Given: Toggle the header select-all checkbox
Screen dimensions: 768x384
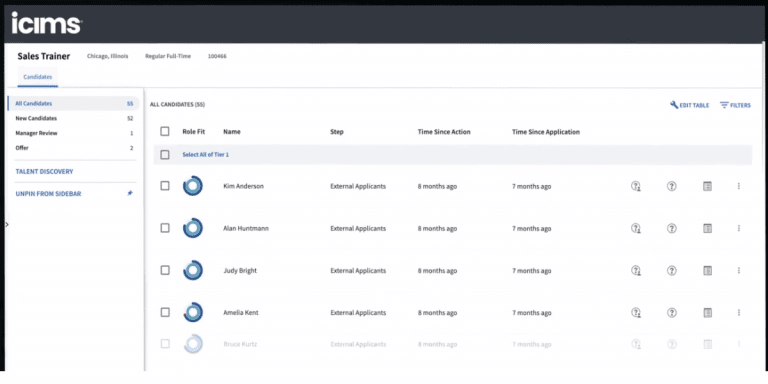Looking at the screenshot, I should click(165, 131).
